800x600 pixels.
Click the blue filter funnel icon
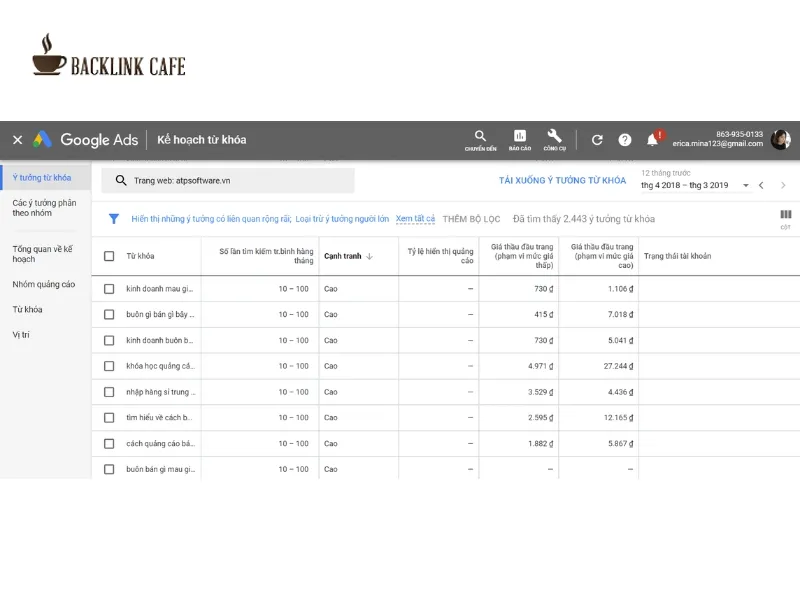[114, 219]
